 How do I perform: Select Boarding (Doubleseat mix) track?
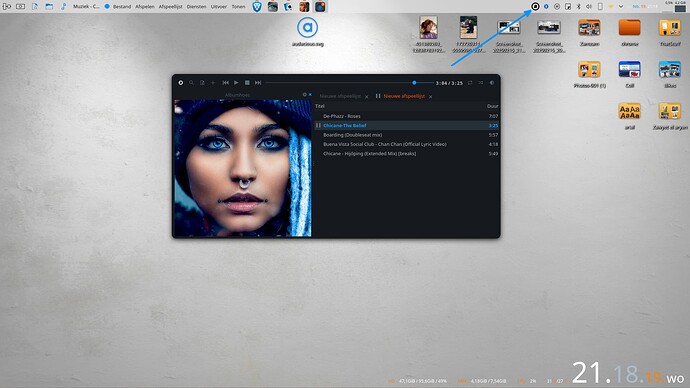[x=407, y=135]
